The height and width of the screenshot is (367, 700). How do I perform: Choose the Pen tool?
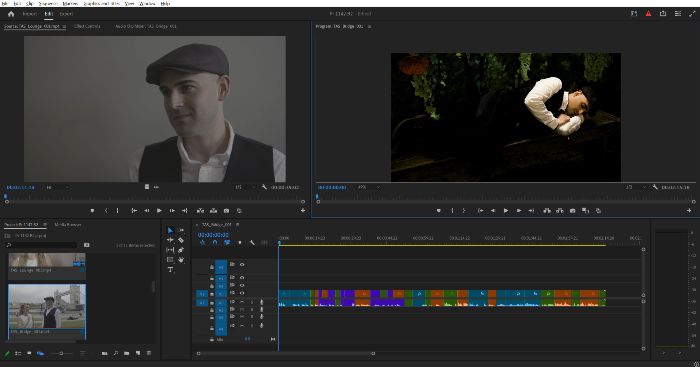coord(181,250)
